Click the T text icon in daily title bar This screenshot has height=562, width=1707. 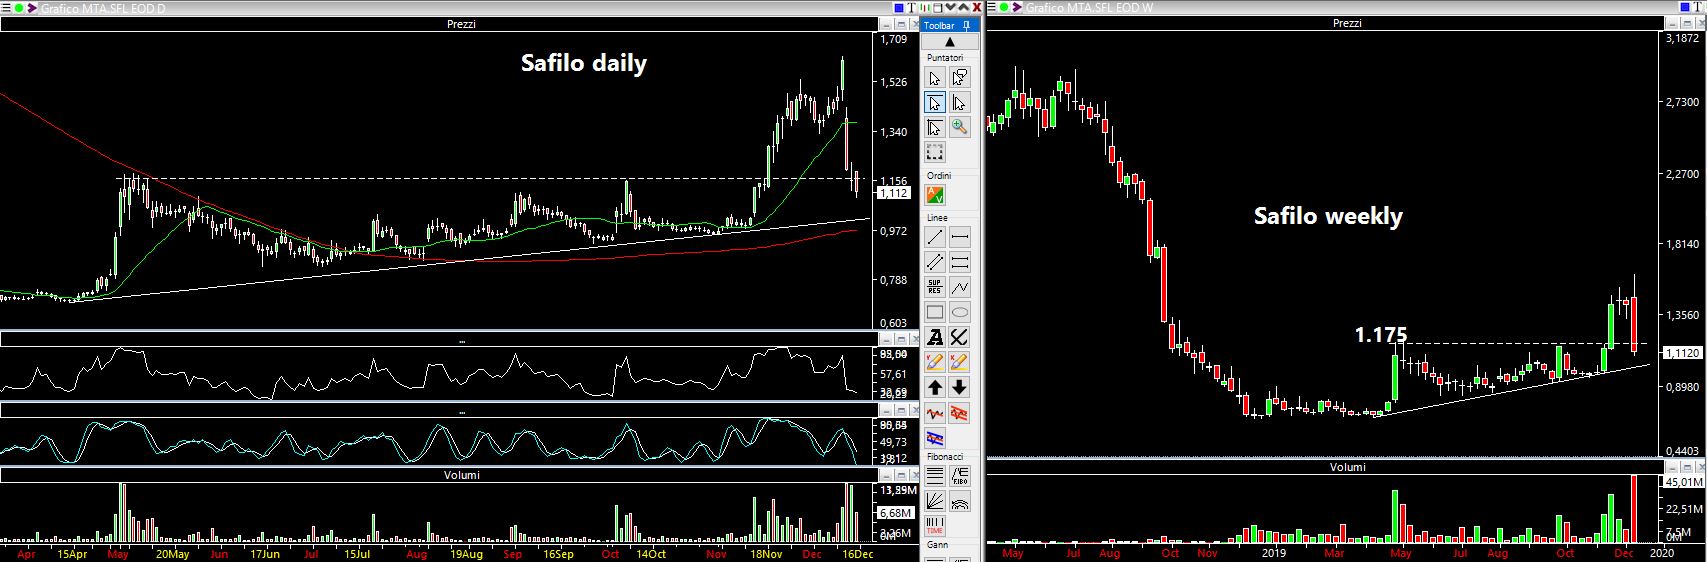[912, 8]
